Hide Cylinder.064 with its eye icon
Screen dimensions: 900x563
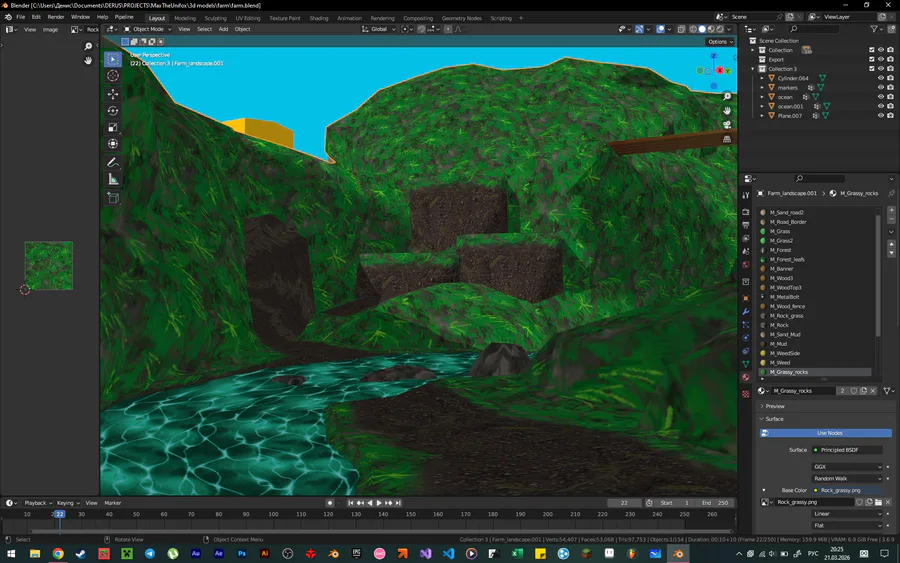pos(880,78)
